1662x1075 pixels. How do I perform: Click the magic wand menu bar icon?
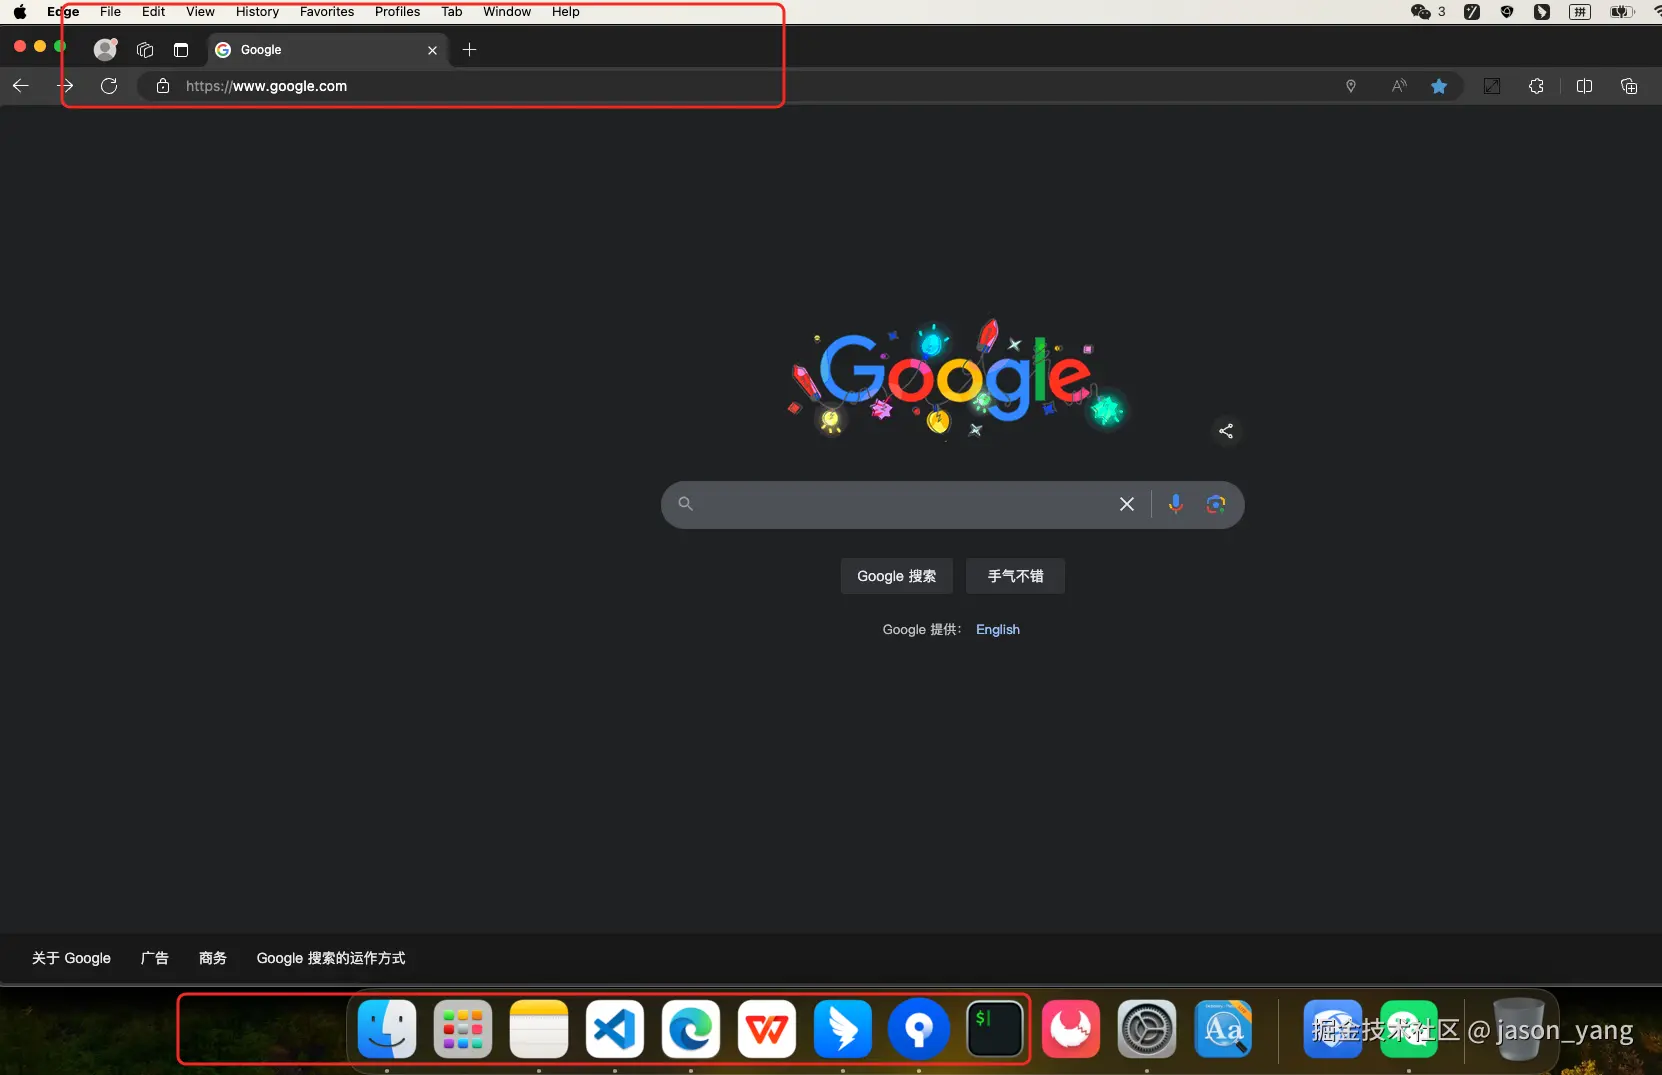click(x=1472, y=12)
